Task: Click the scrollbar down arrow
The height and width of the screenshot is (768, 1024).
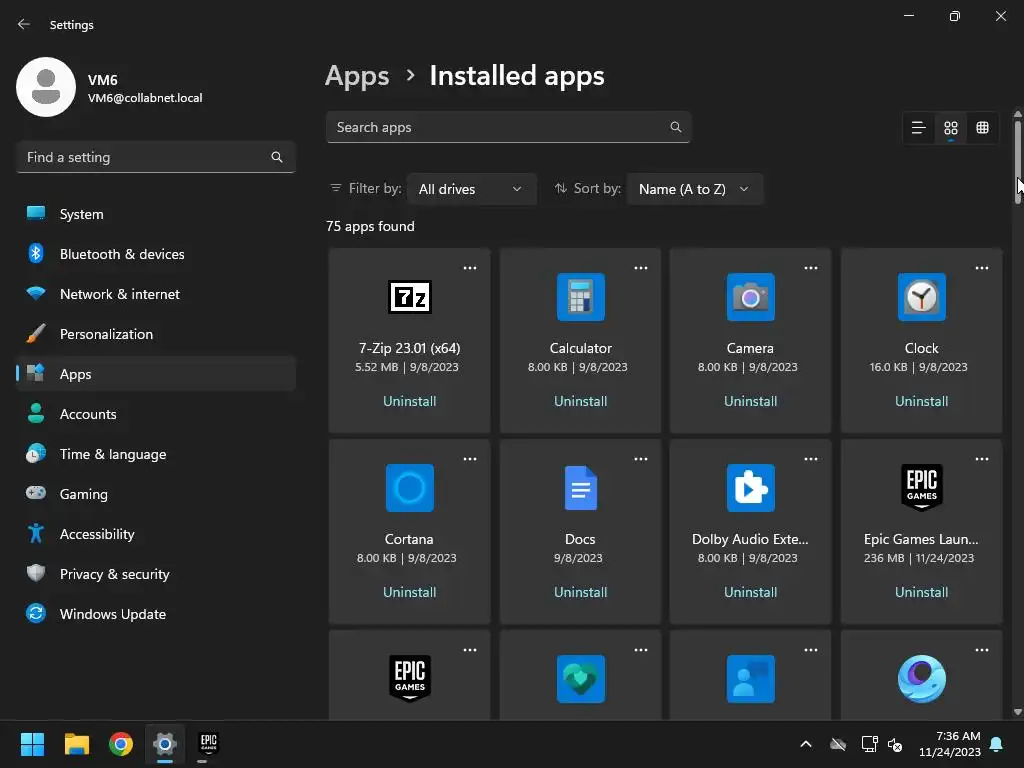Action: click(x=1017, y=712)
